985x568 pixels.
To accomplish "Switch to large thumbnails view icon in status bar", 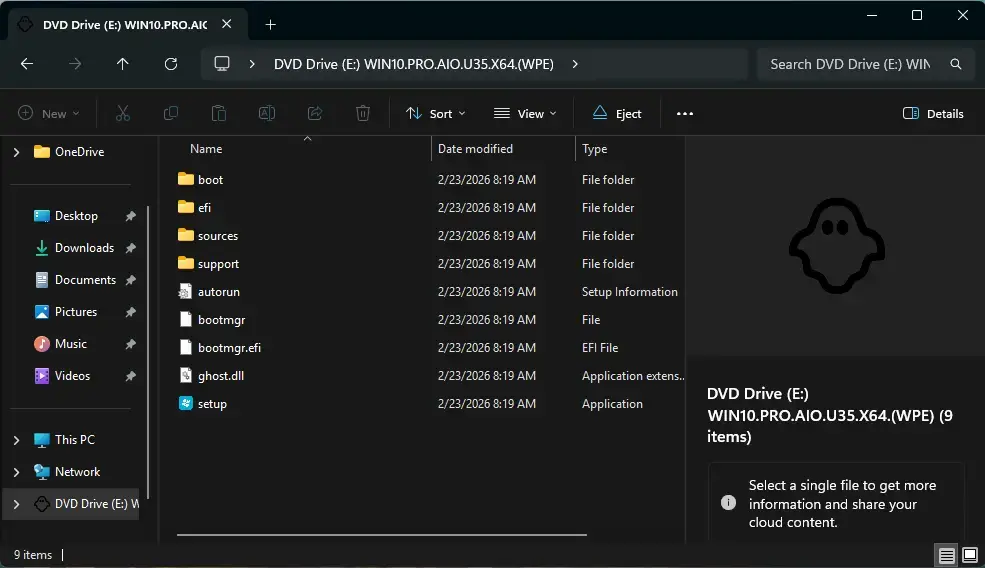I will (970, 555).
